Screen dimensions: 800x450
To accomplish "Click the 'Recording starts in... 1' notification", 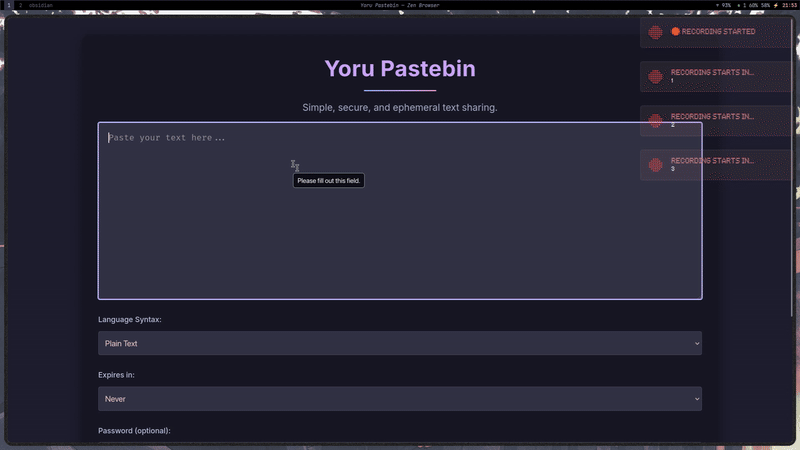I will (715, 77).
